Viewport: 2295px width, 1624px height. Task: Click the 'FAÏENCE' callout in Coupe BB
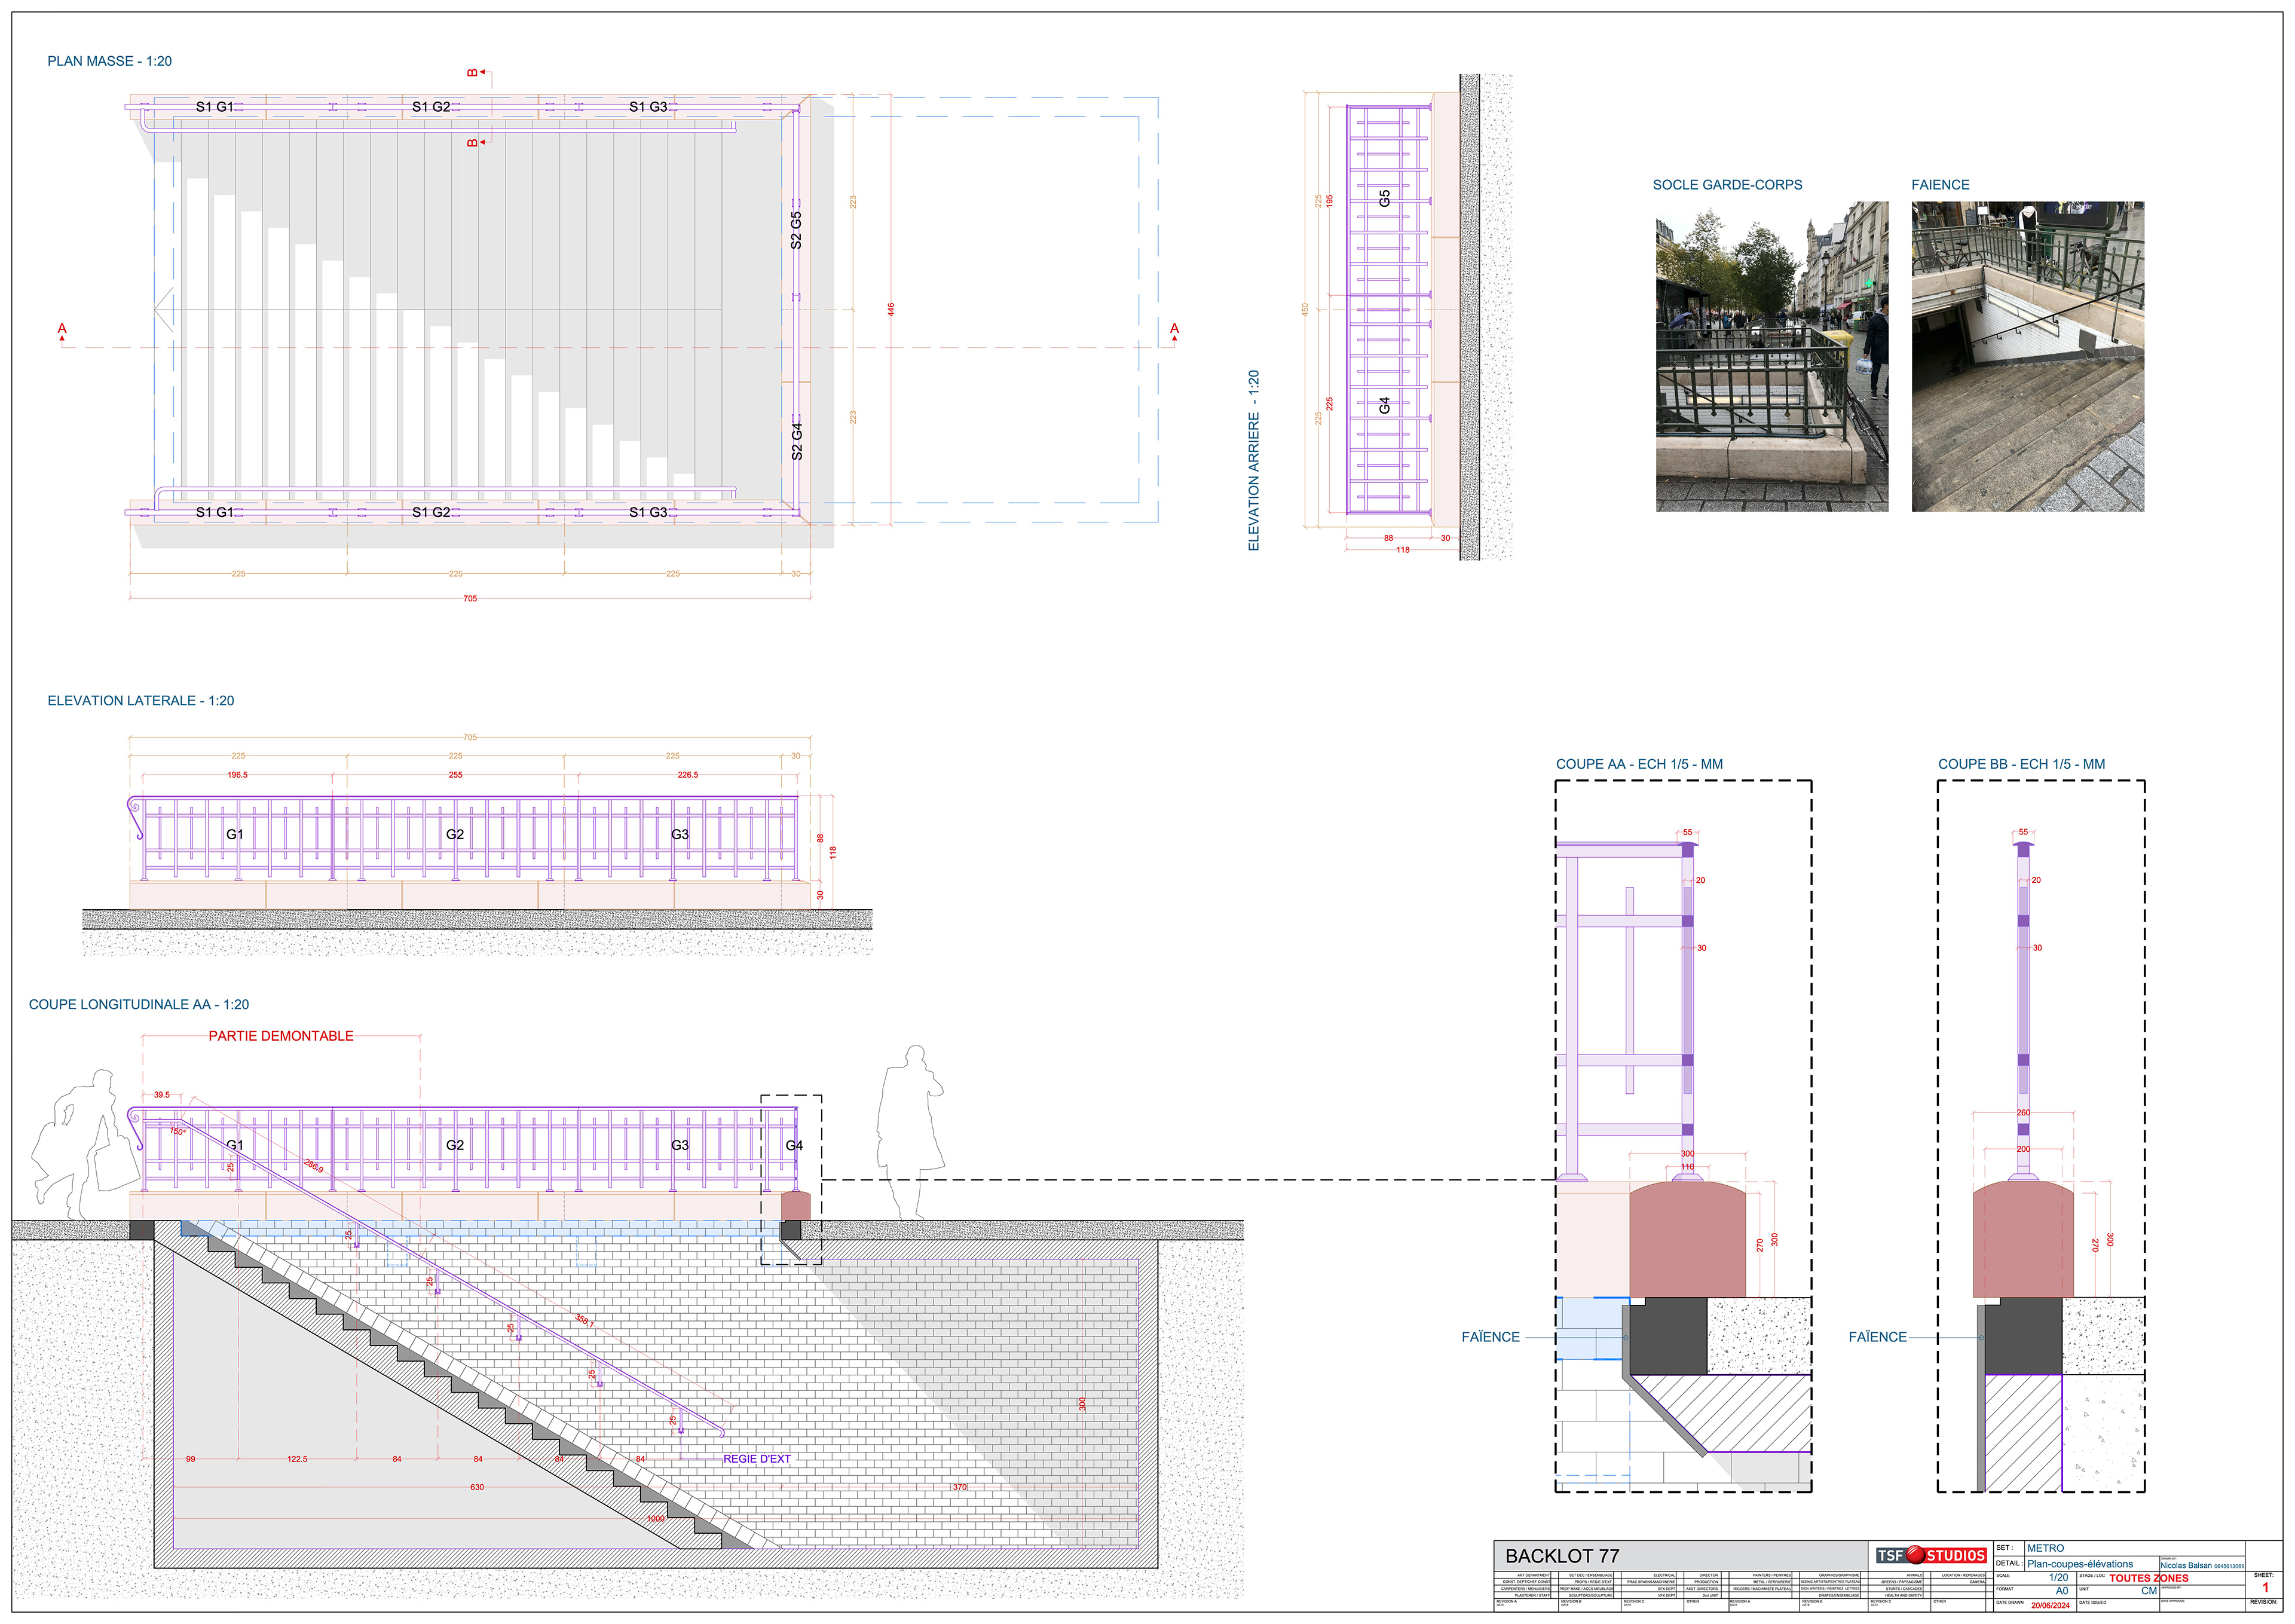point(1877,1337)
